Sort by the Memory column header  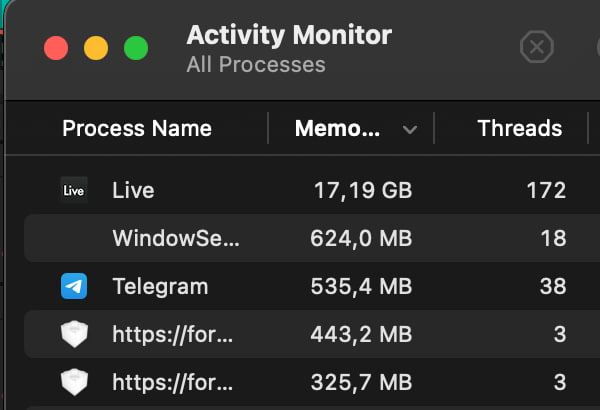(x=337, y=128)
